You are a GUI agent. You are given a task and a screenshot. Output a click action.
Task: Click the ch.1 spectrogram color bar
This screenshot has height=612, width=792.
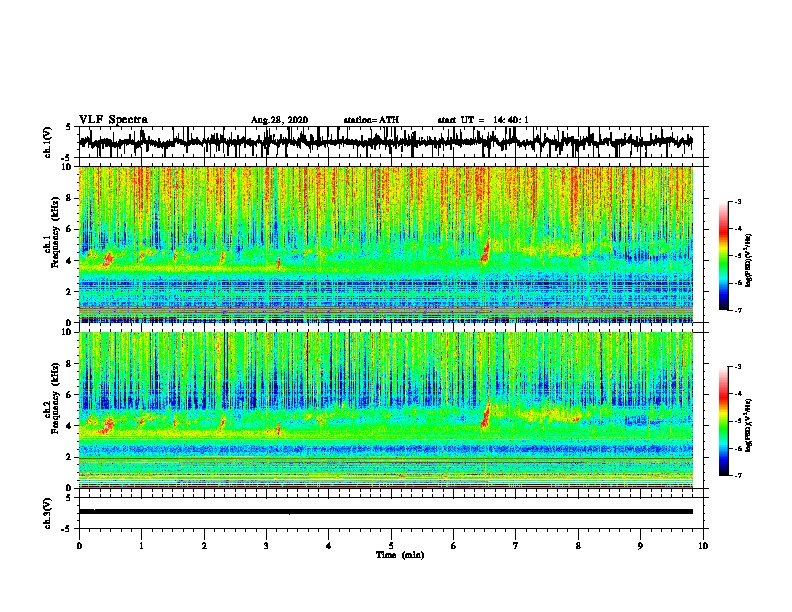coord(724,256)
